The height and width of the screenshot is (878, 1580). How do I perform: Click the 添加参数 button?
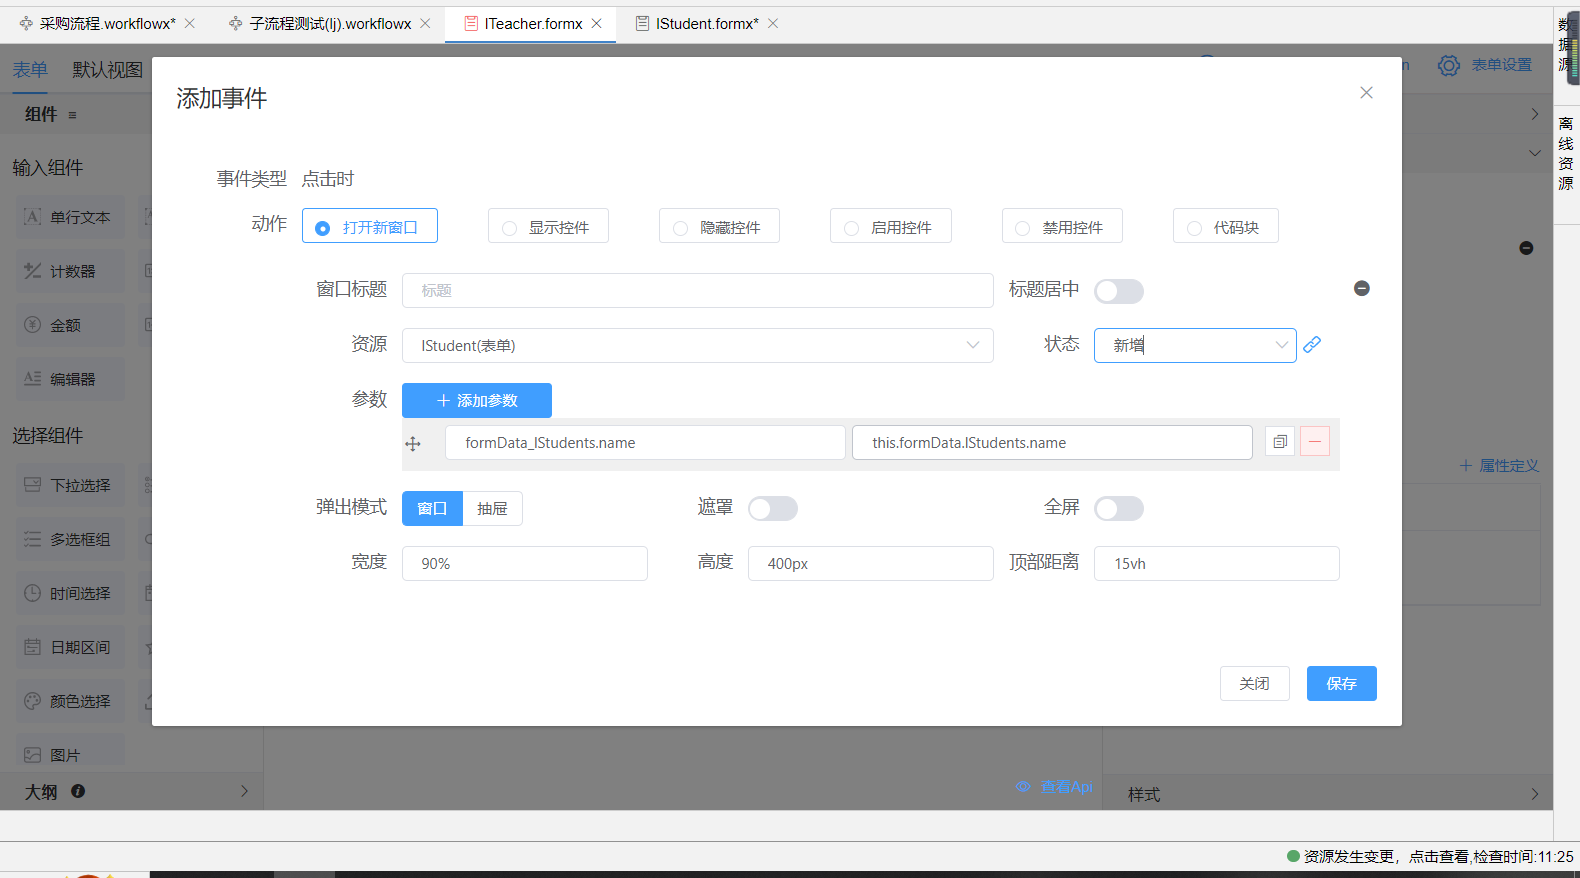tap(477, 401)
